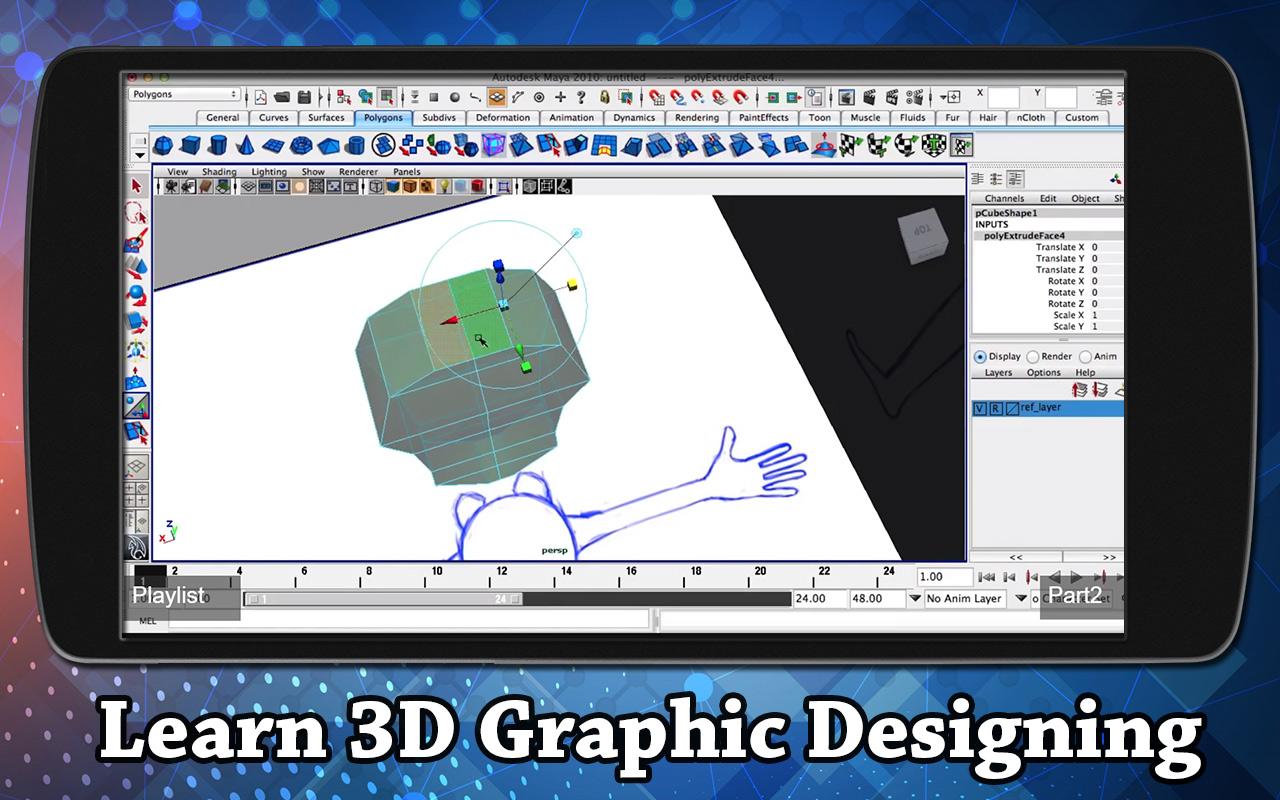This screenshot has height=800, width=1280.
Task: Switch to the nCloth shelf tab
Action: coord(1031,118)
